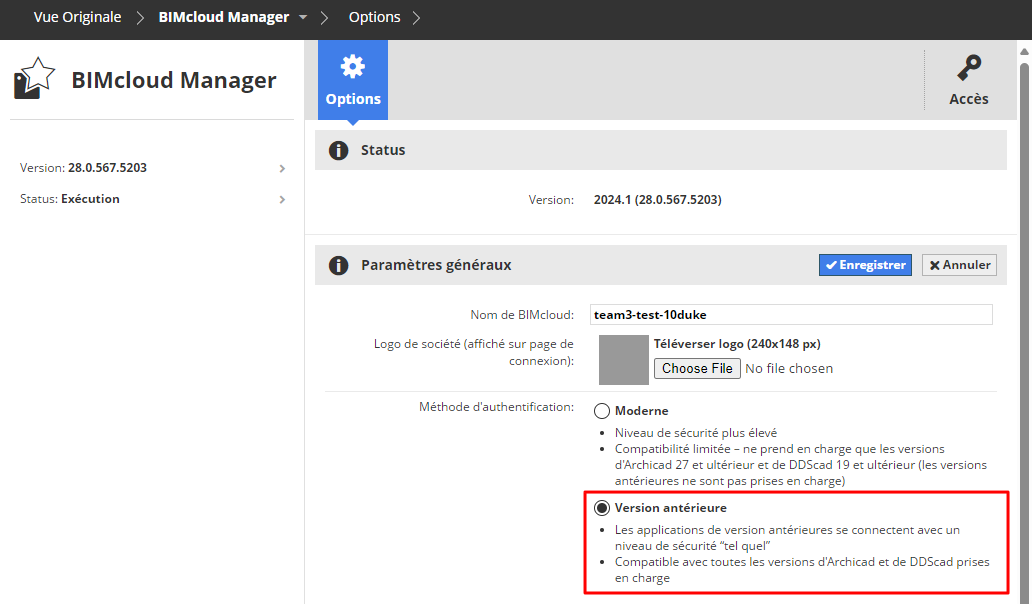Click the BIMcloud Manager sidebar title

click(x=174, y=80)
